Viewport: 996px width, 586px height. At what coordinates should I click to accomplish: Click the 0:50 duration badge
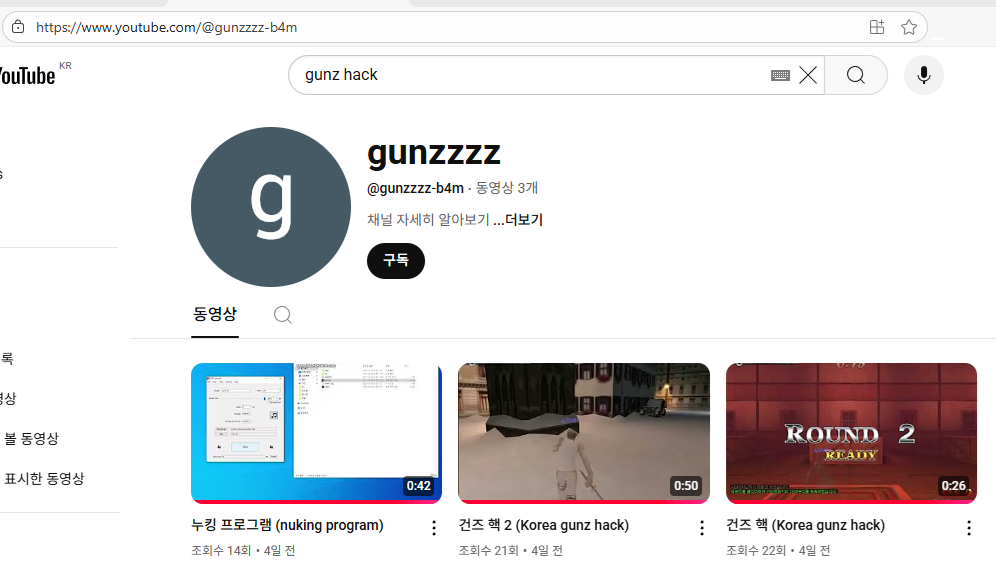point(686,486)
